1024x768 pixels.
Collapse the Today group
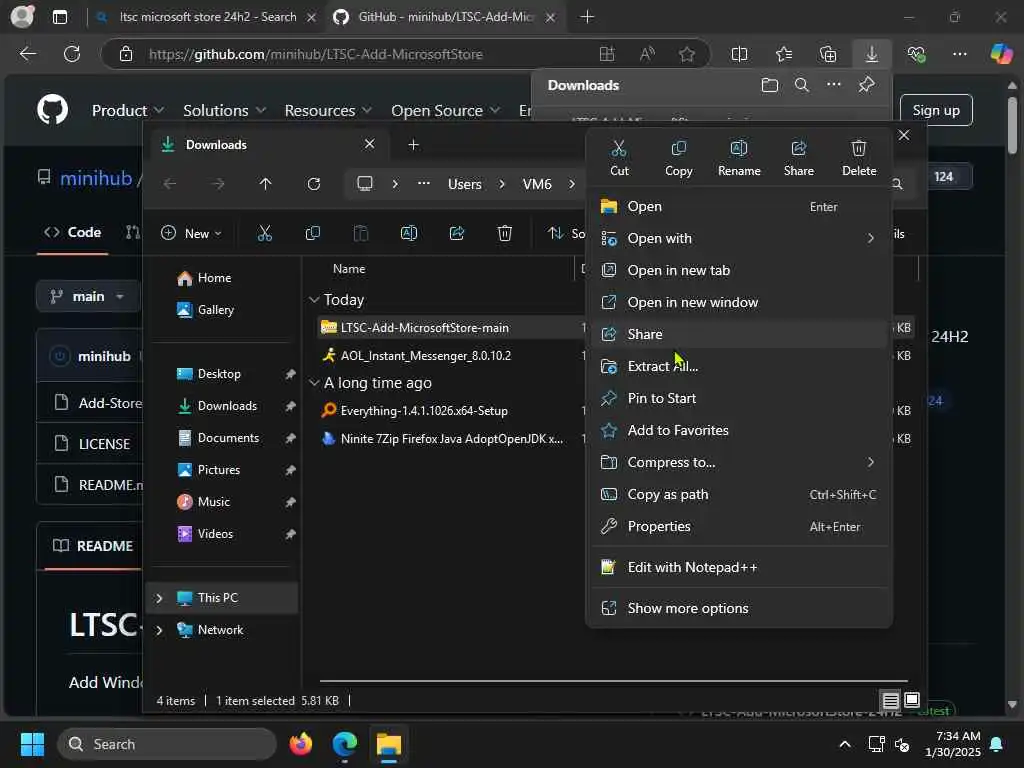pos(314,300)
